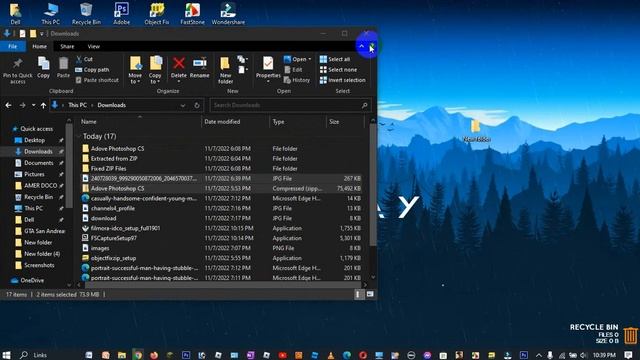The image size is (640, 360).
Task: Select New folder on desktop
Action: 476,131
